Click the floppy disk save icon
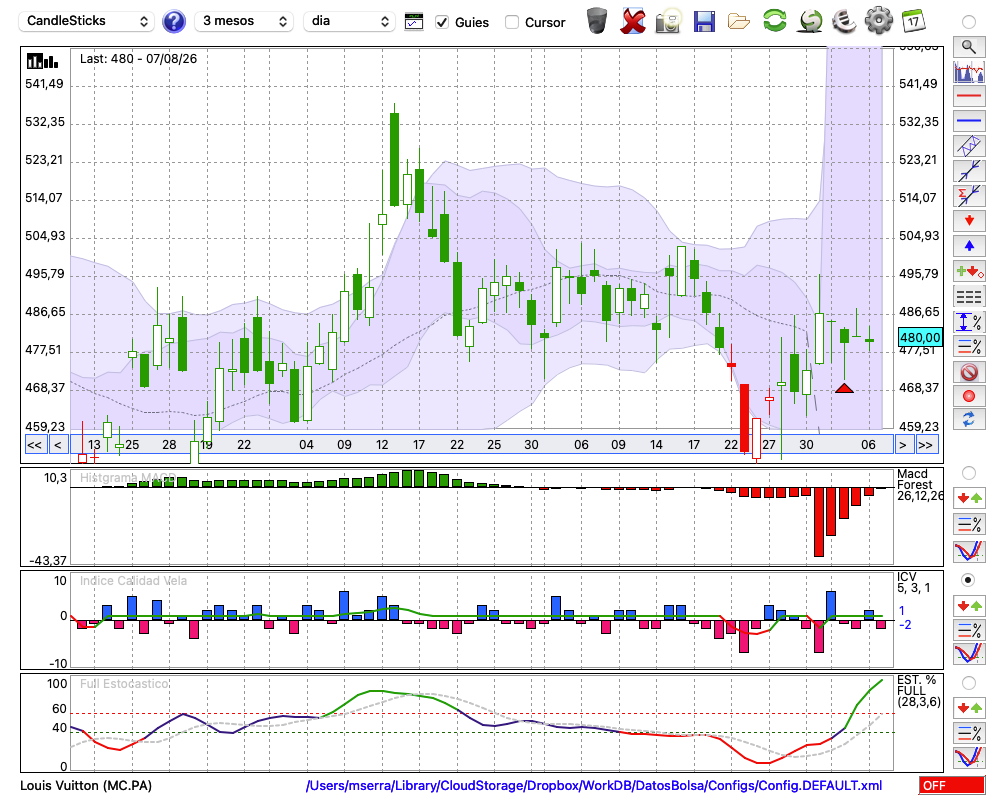This screenshot has height=800, width=1000. coord(703,22)
